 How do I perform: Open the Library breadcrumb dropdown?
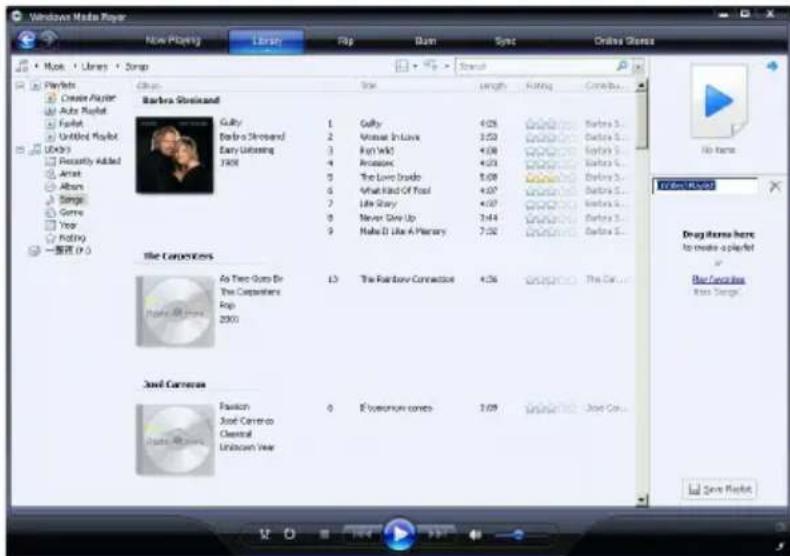click(75, 66)
